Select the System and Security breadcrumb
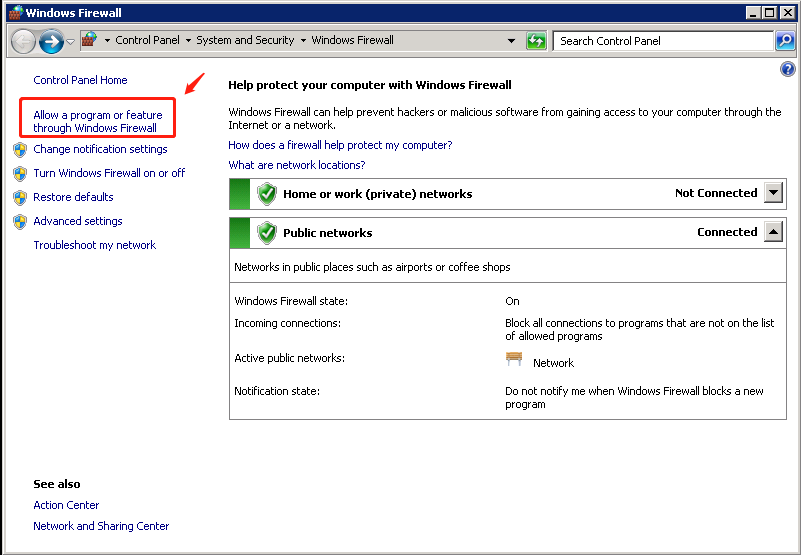The width and height of the screenshot is (801, 555). (245, 40)
